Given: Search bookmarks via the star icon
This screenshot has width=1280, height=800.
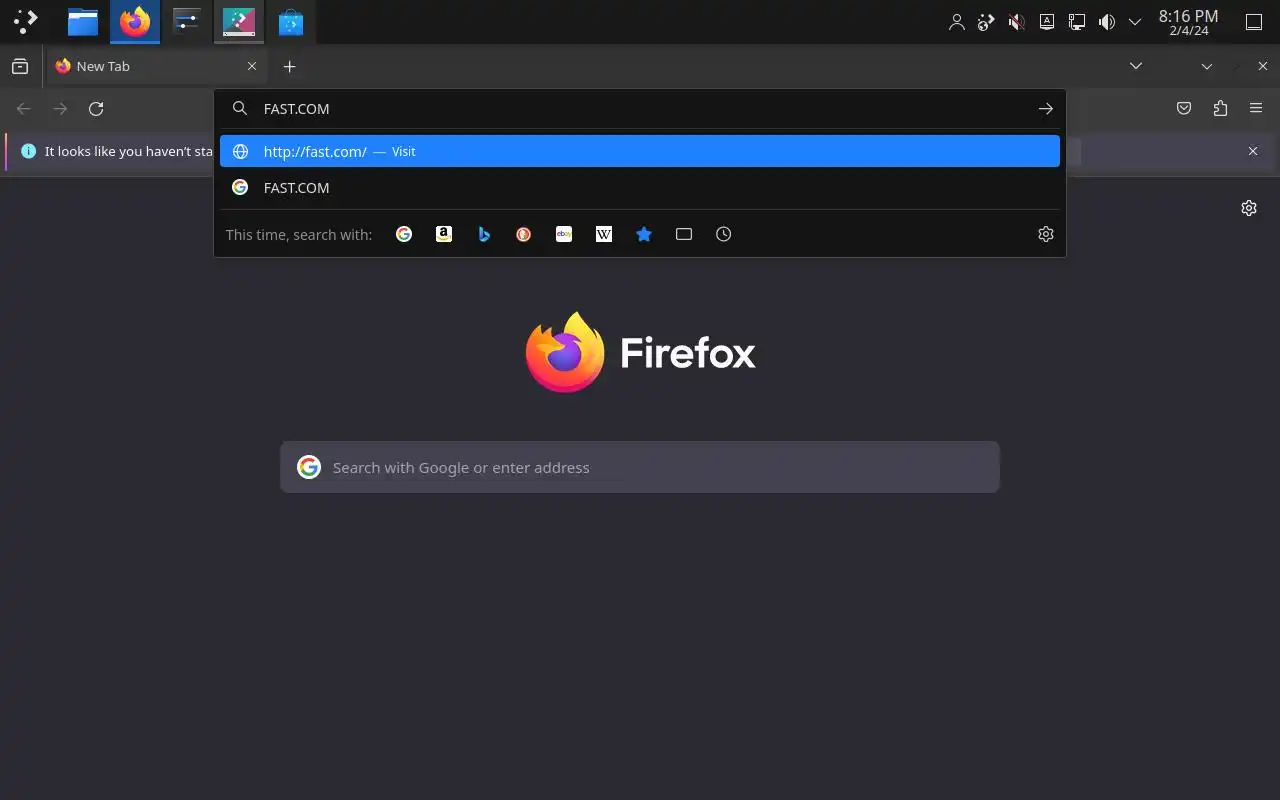Looking at the screenshot, I should tap(644, 234).
